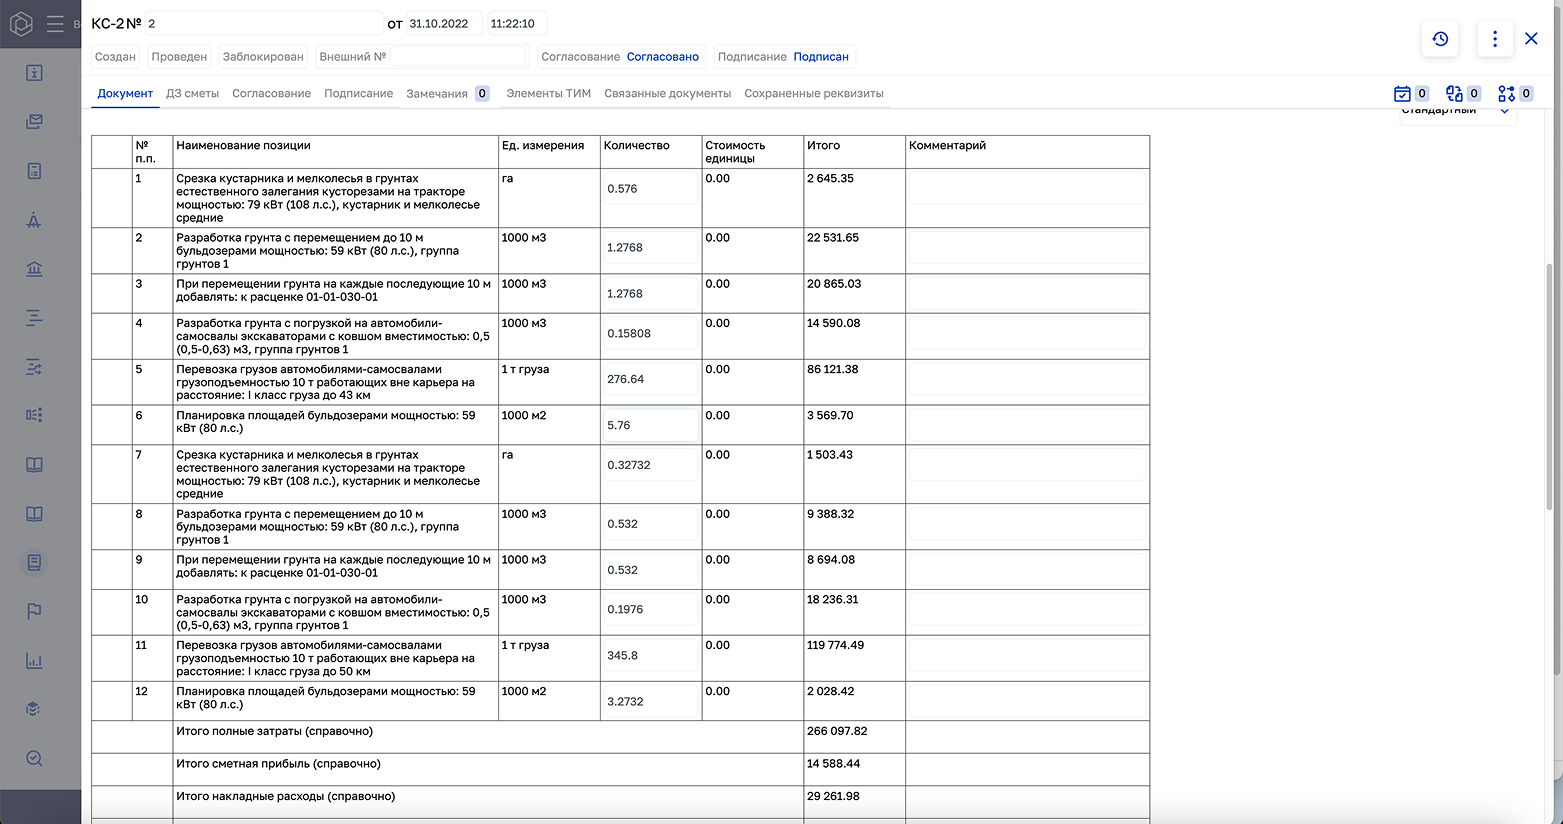Open the mail envelope sidebar icon
Screen dimensions: 1563x824
(34, 122)
